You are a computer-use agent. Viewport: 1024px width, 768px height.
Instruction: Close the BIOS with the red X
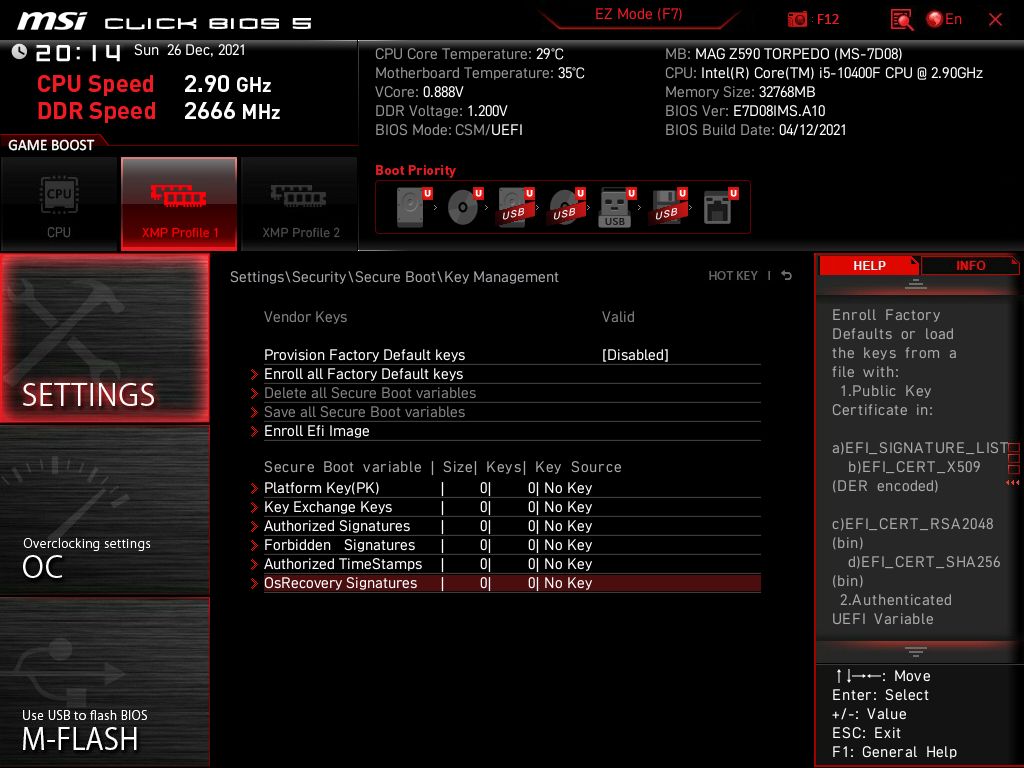point(995,20)
